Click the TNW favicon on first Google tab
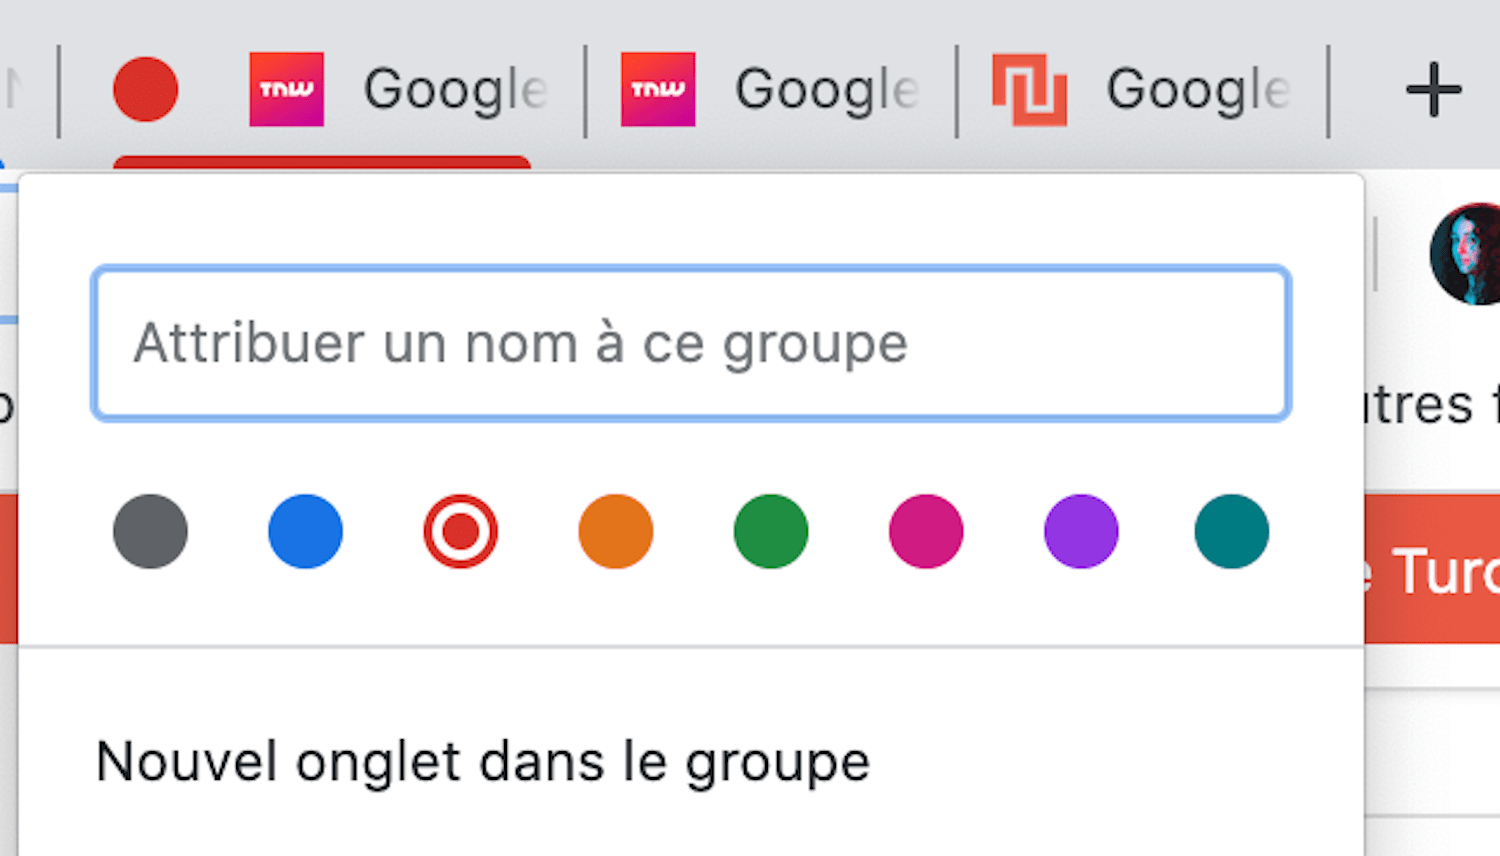 pos(286,90)
